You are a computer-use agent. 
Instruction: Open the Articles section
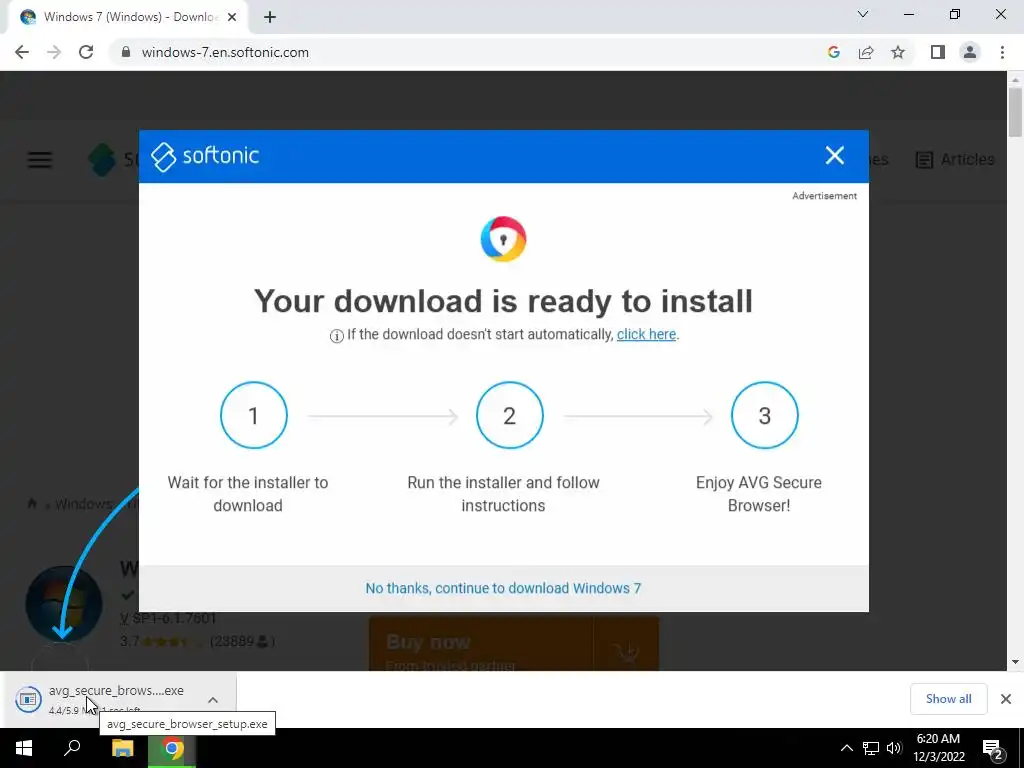point(955,159)
